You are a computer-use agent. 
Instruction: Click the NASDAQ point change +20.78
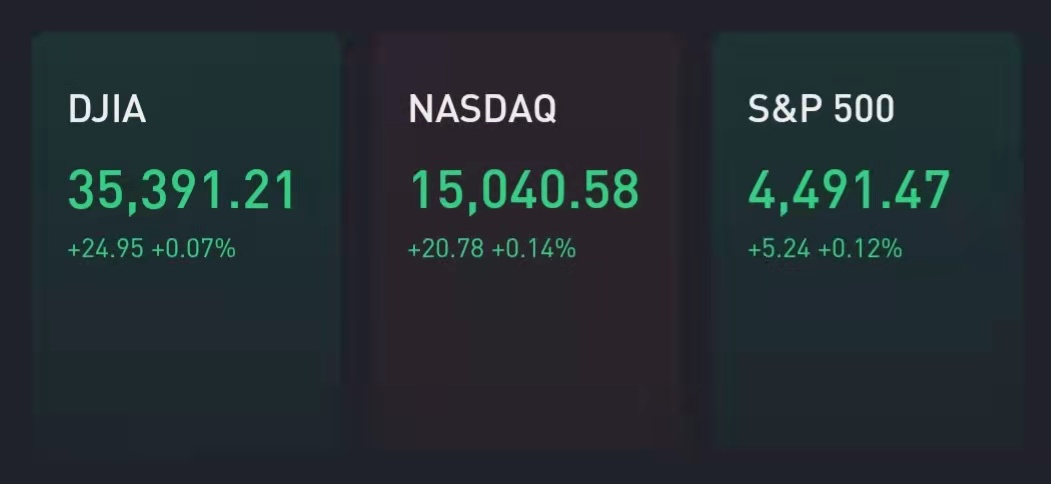point(446,249)
